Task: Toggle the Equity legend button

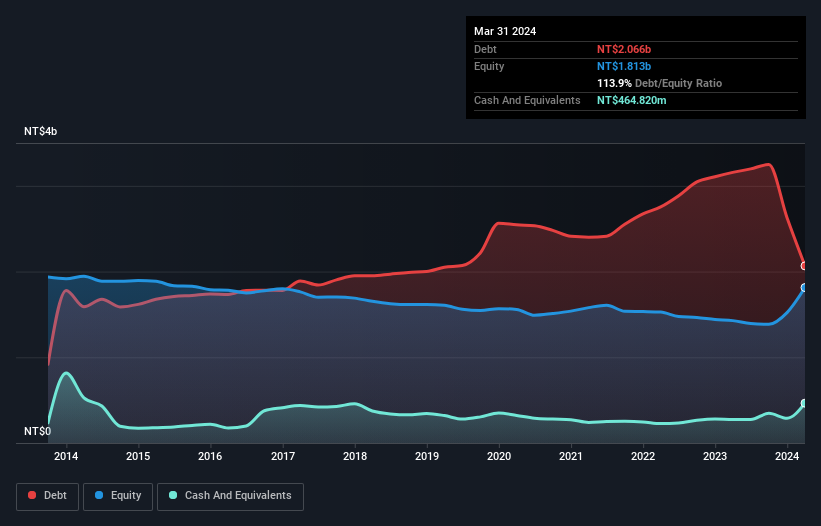Action: pos(118,496)
